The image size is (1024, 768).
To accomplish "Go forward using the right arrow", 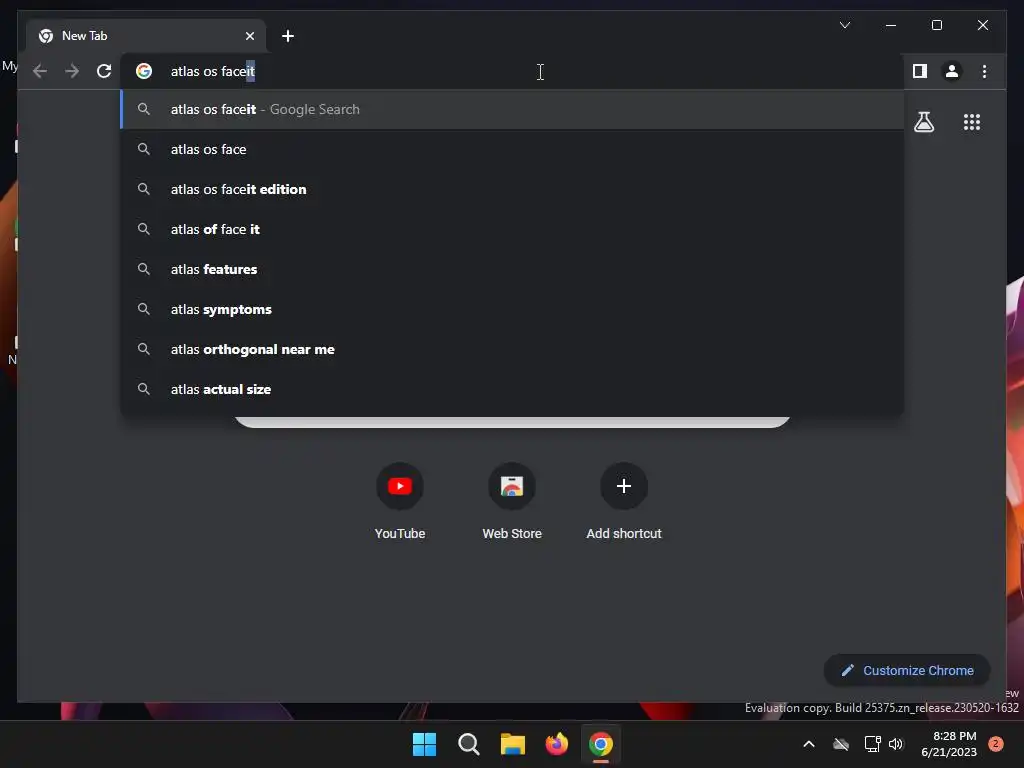I will click(72, 71).
